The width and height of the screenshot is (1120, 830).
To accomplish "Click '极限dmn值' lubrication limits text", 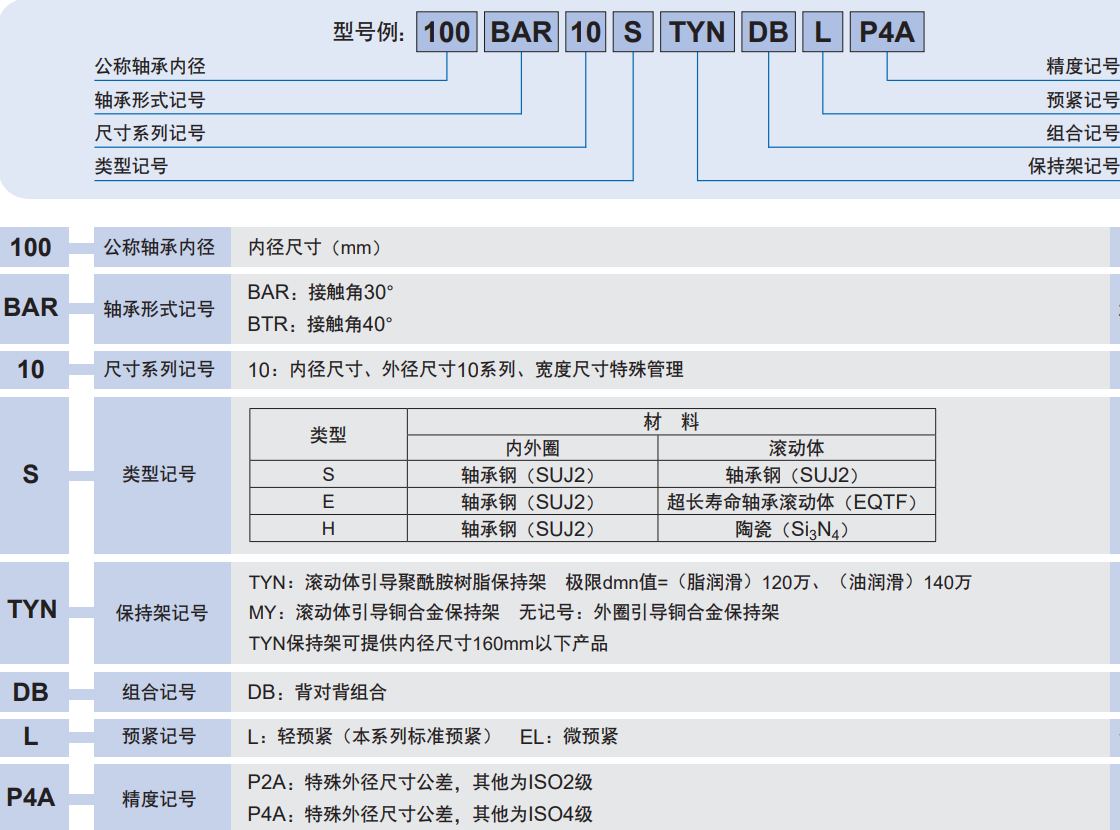I will coord(769,582).
